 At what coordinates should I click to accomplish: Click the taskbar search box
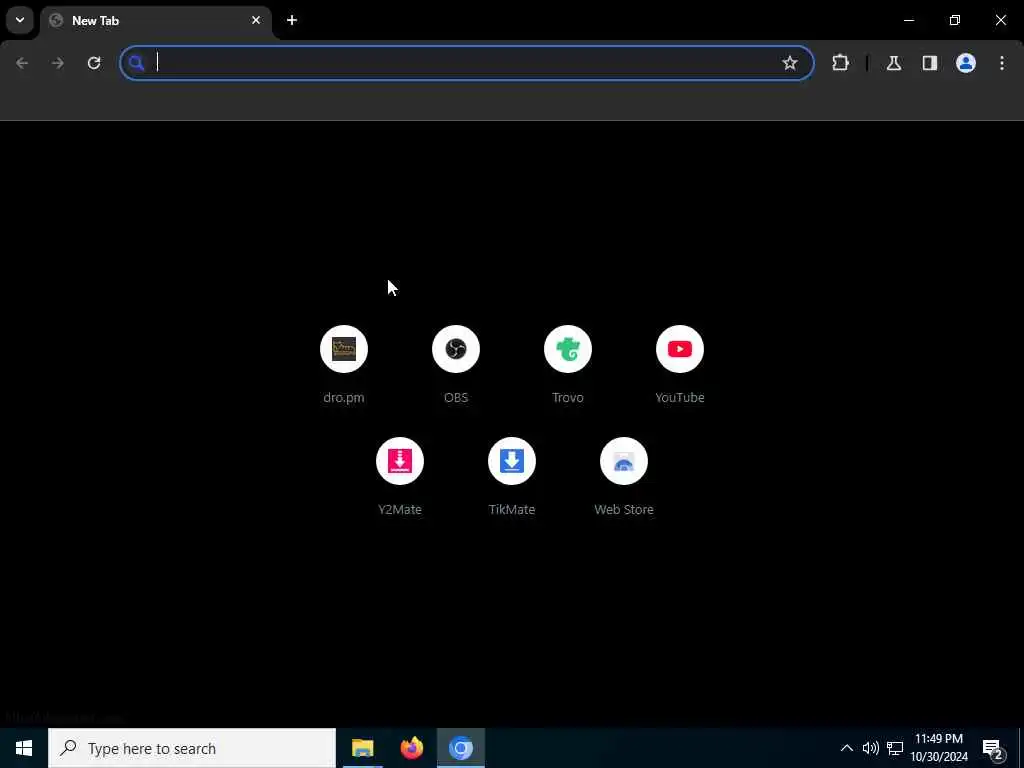point(192,748)
